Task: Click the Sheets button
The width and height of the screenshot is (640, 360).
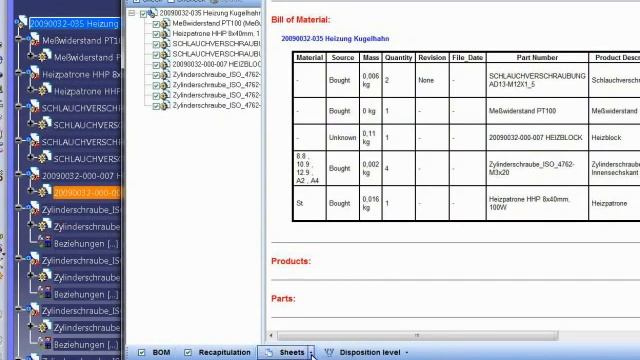Action: (283, 353)
